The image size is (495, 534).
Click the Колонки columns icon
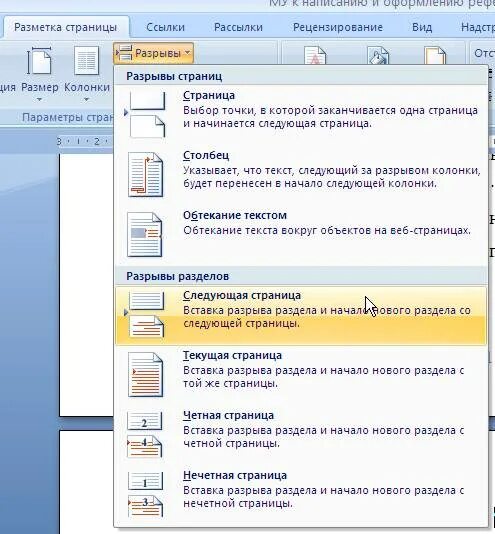tap(87, 62)
